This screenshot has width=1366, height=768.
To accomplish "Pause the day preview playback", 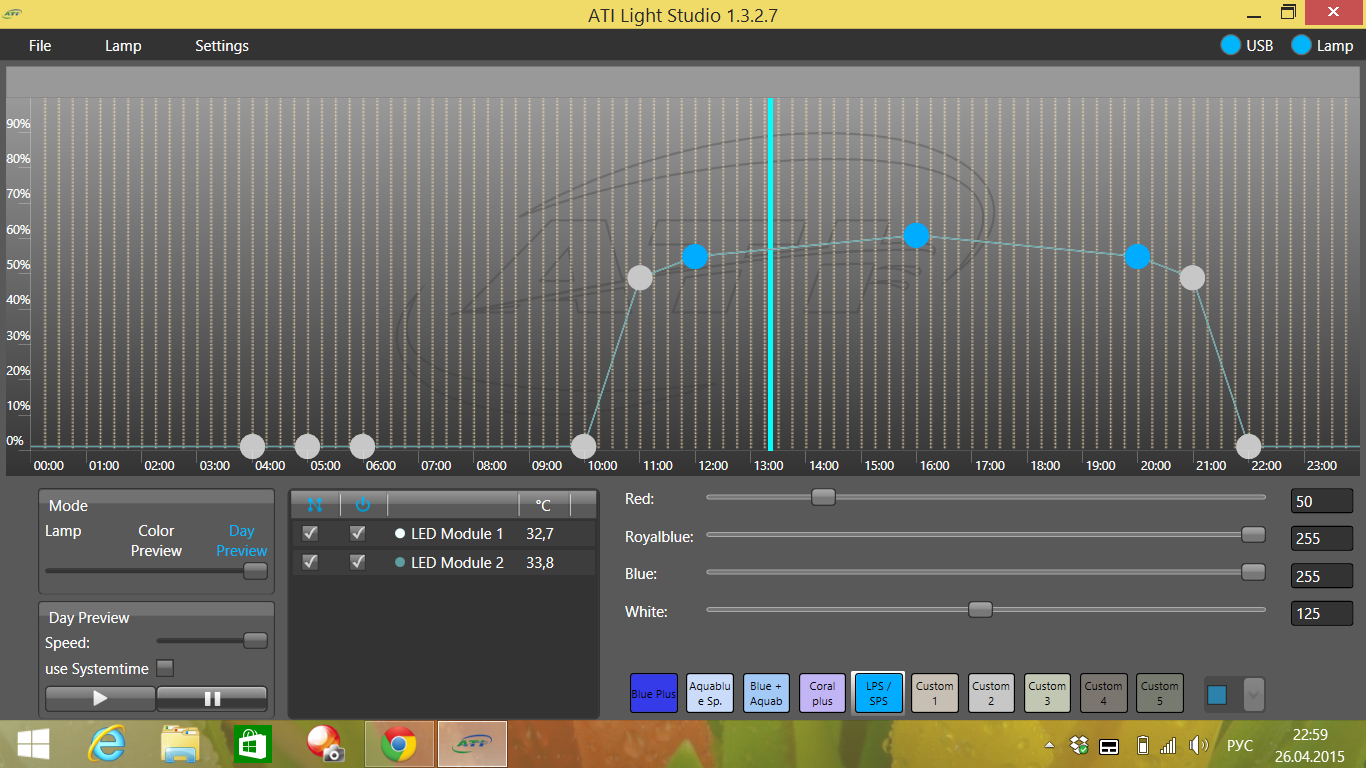I will (212, 698).
